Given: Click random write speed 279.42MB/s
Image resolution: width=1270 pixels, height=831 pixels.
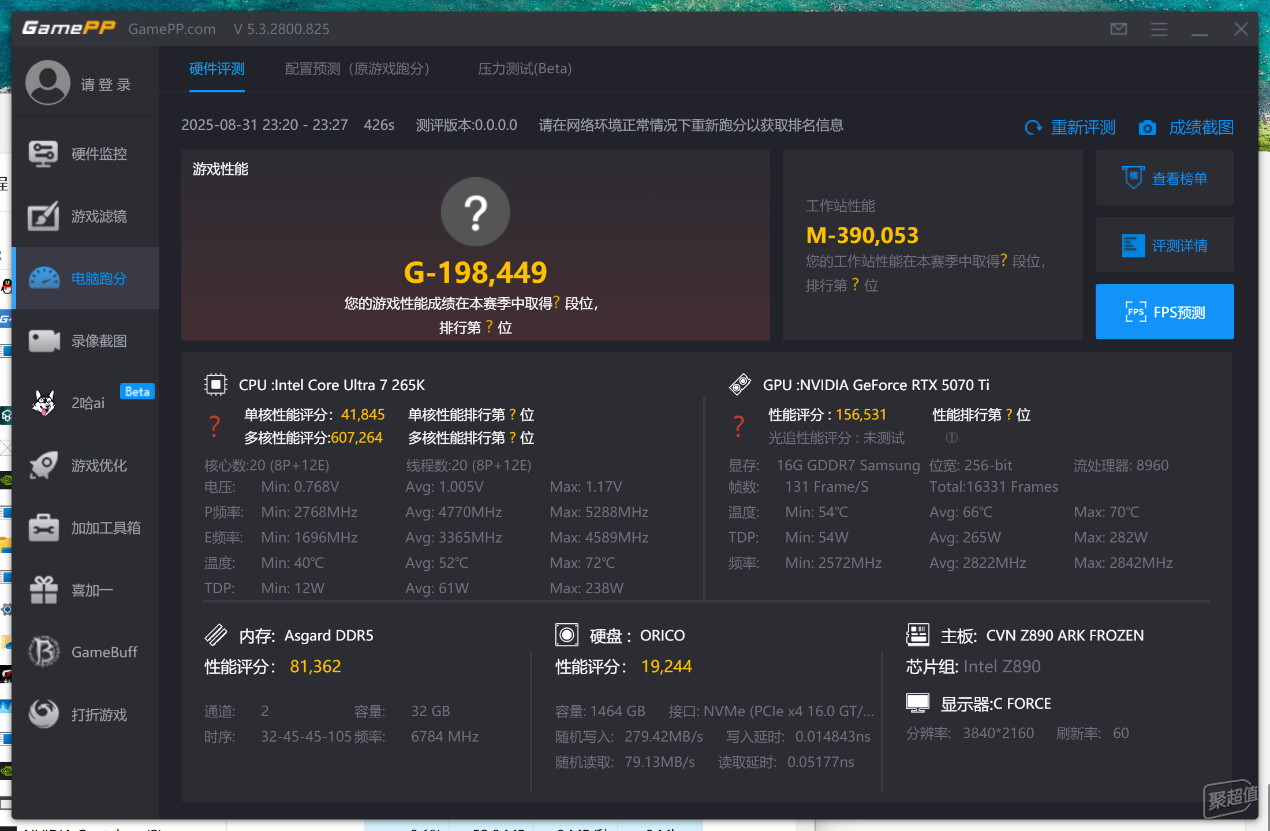Looking at the screenshot, I should coord(664,737).
